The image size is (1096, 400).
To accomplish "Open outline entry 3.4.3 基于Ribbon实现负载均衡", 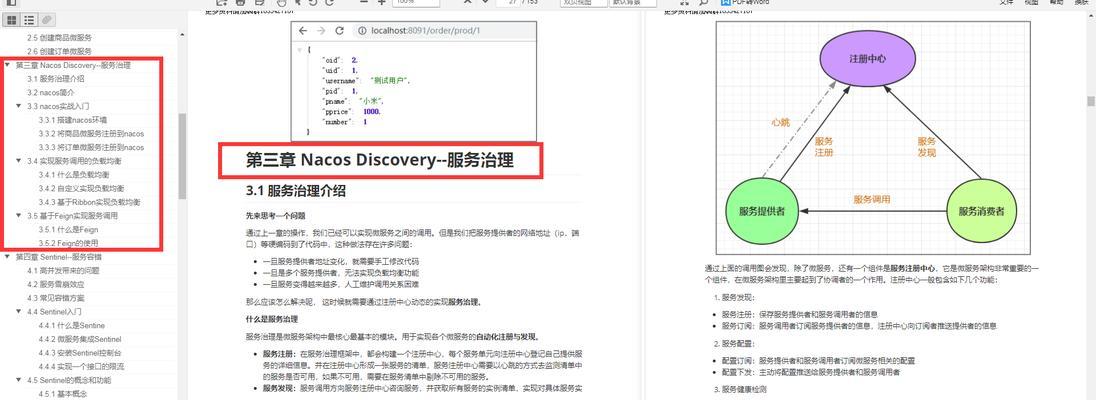I will click(x=89, y=202).
